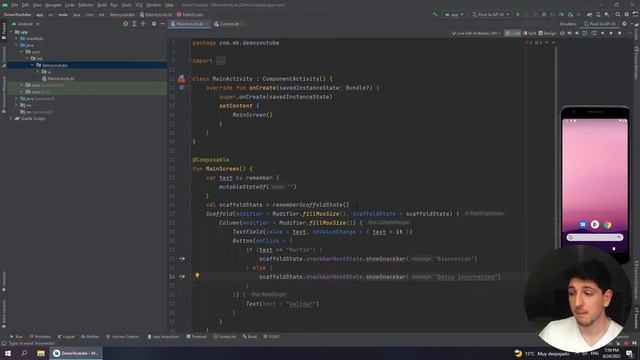The height and width of the screenshot is (360, 640).
Task: Click the Project vertical side tab
Action: [4, 31]
